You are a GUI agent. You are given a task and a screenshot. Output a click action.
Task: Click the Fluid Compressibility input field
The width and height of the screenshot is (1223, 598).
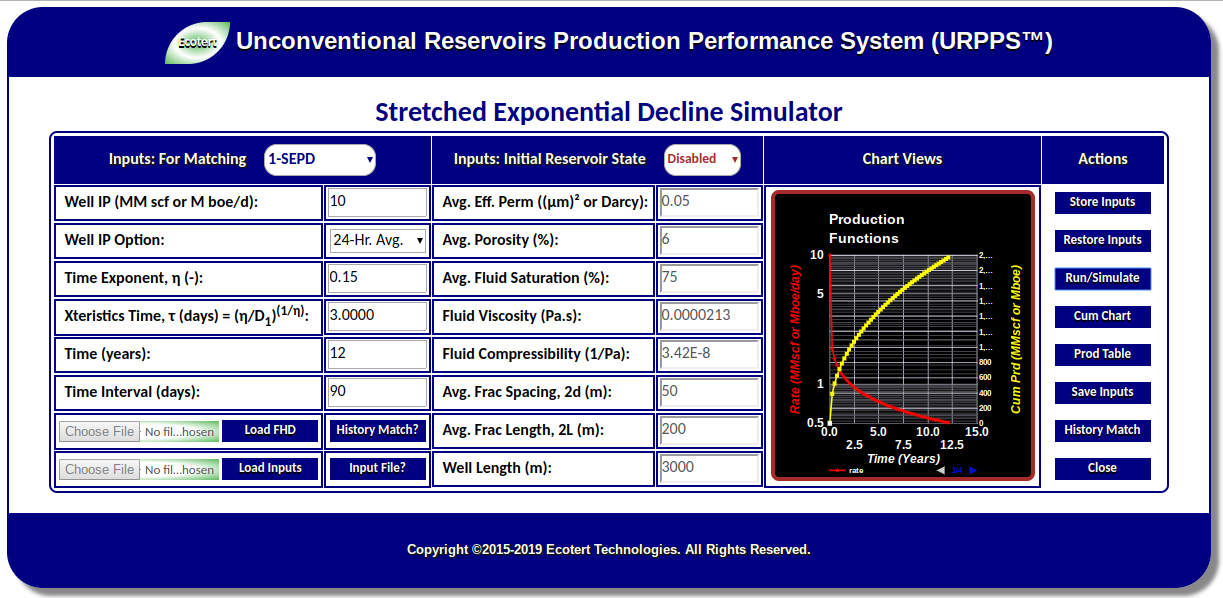(709, 354)
